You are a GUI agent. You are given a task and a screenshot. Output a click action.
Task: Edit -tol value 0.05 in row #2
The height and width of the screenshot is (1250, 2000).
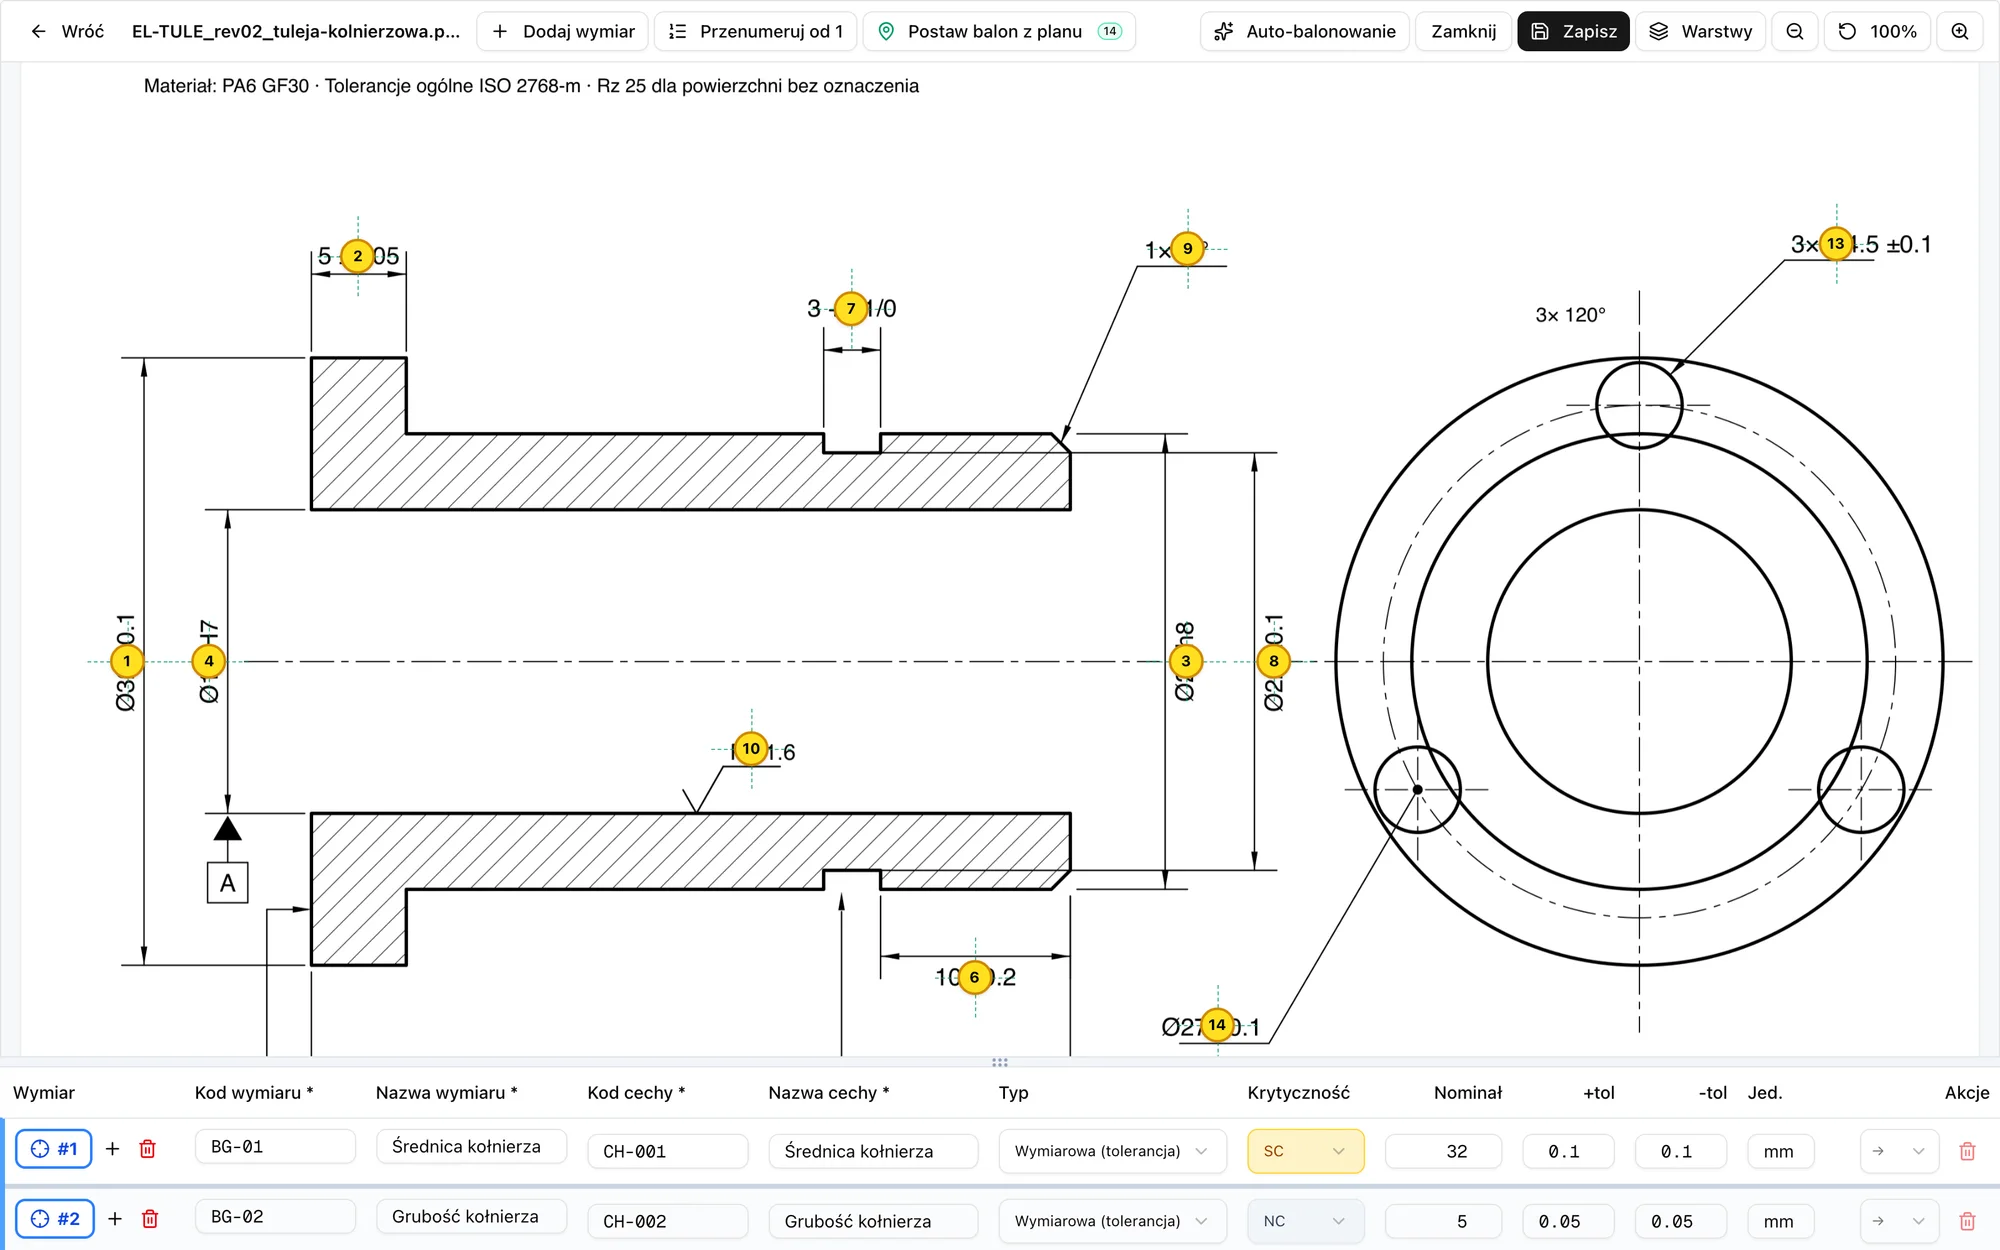(x=1681, y=1221)
